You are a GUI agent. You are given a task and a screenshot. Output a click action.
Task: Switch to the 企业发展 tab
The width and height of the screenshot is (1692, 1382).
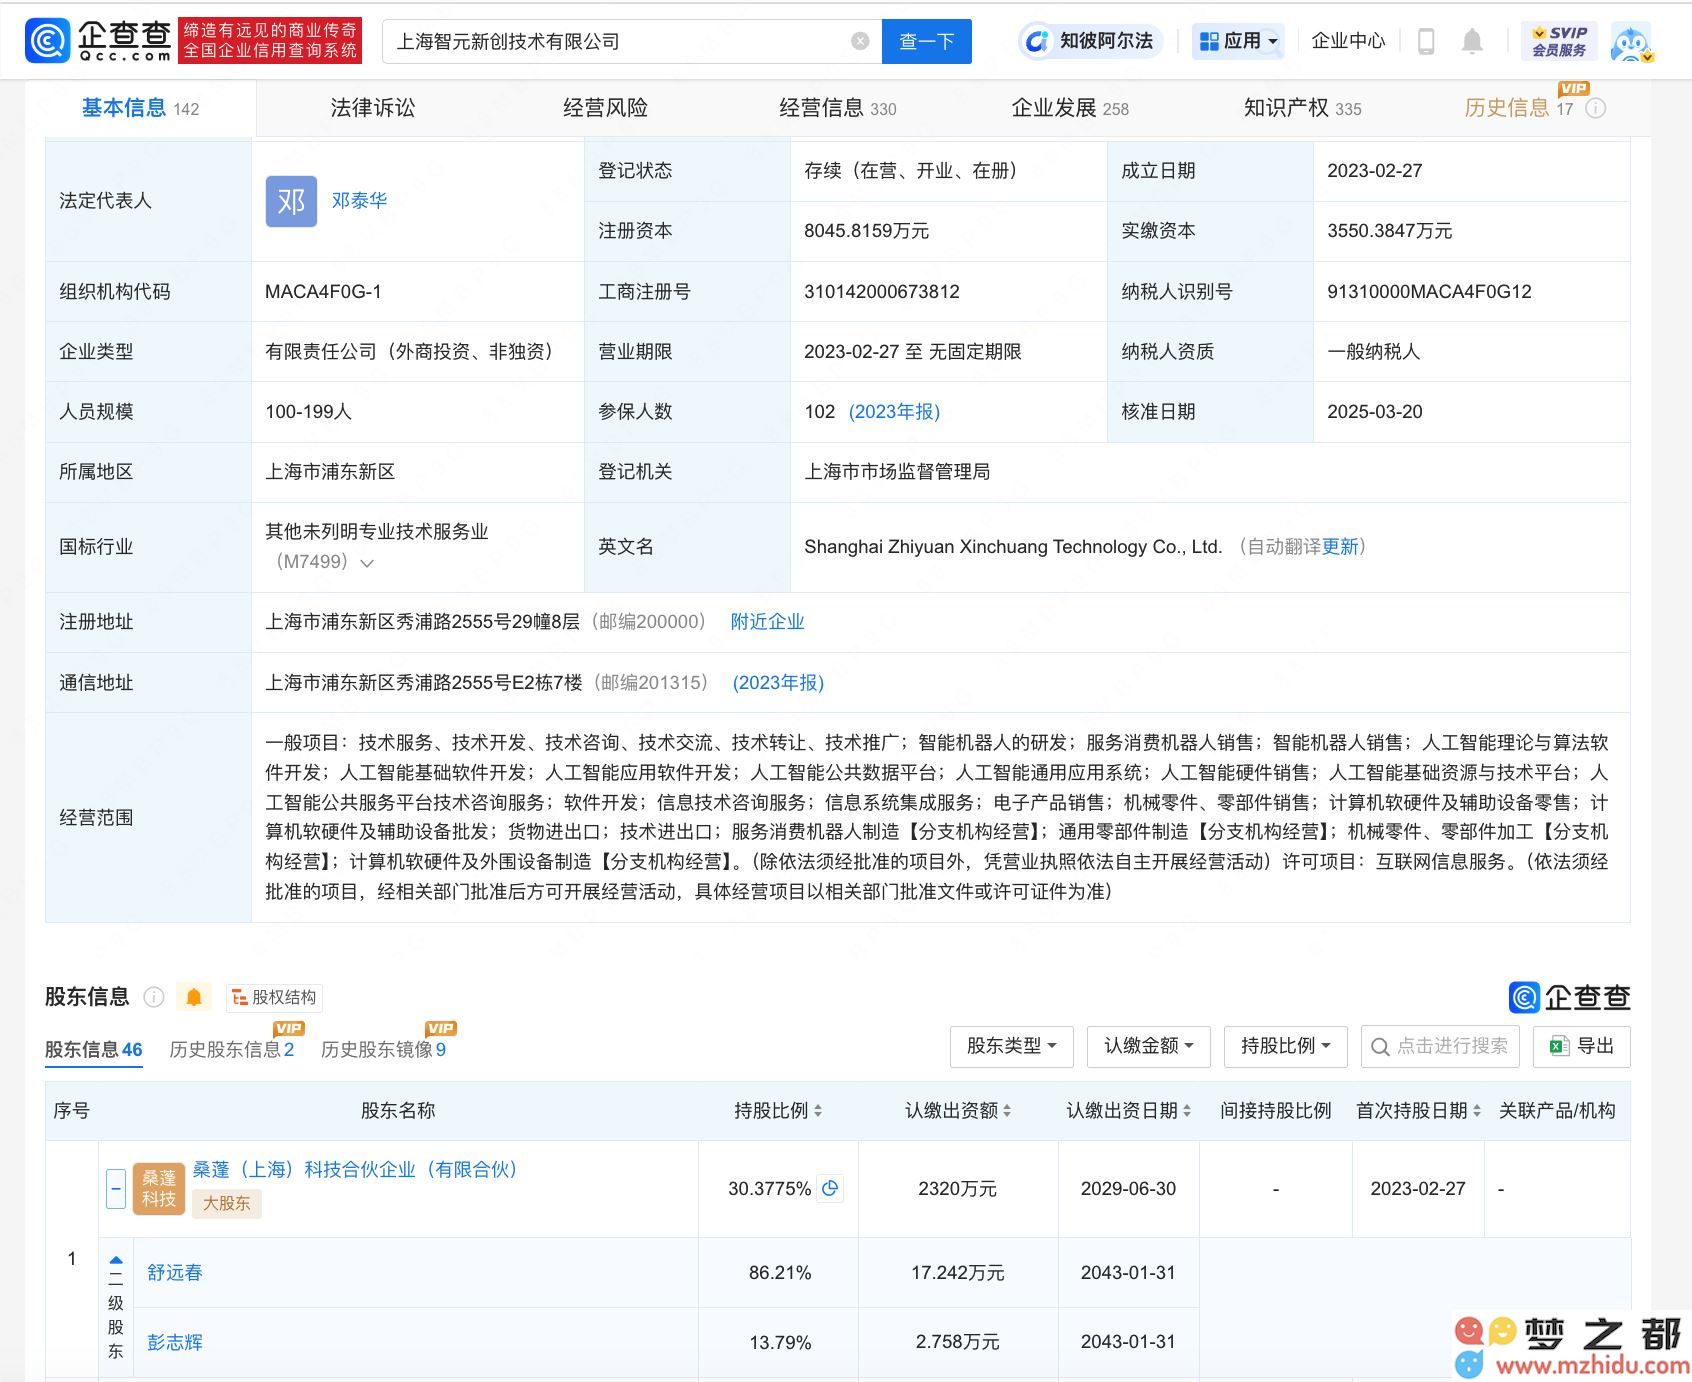click(1070, 108)
